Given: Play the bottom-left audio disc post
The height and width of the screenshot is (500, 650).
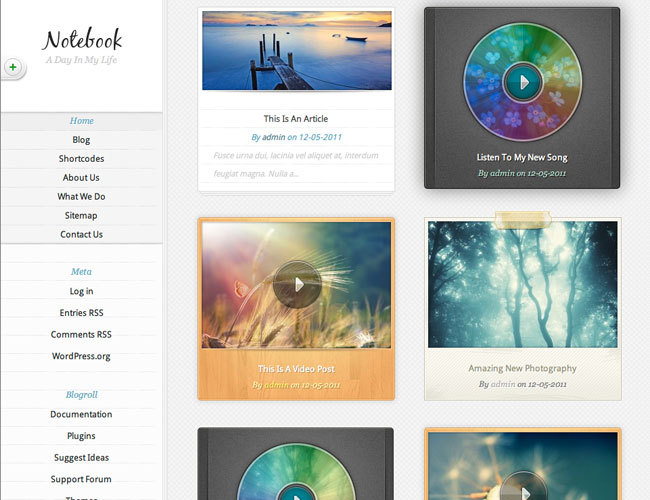Looking at the screenshot, I should 296,493.
